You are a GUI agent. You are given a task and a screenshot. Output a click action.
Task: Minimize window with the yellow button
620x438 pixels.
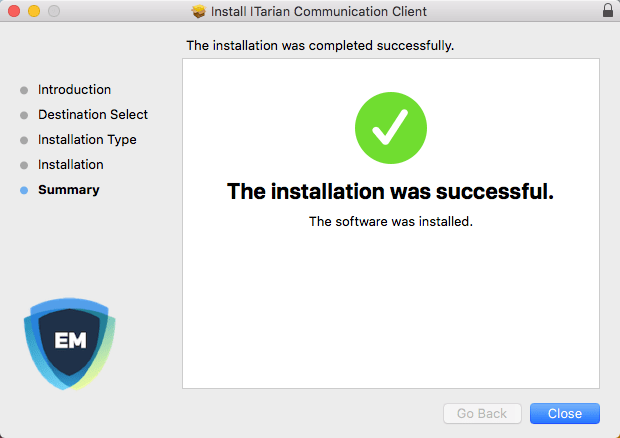33,11
